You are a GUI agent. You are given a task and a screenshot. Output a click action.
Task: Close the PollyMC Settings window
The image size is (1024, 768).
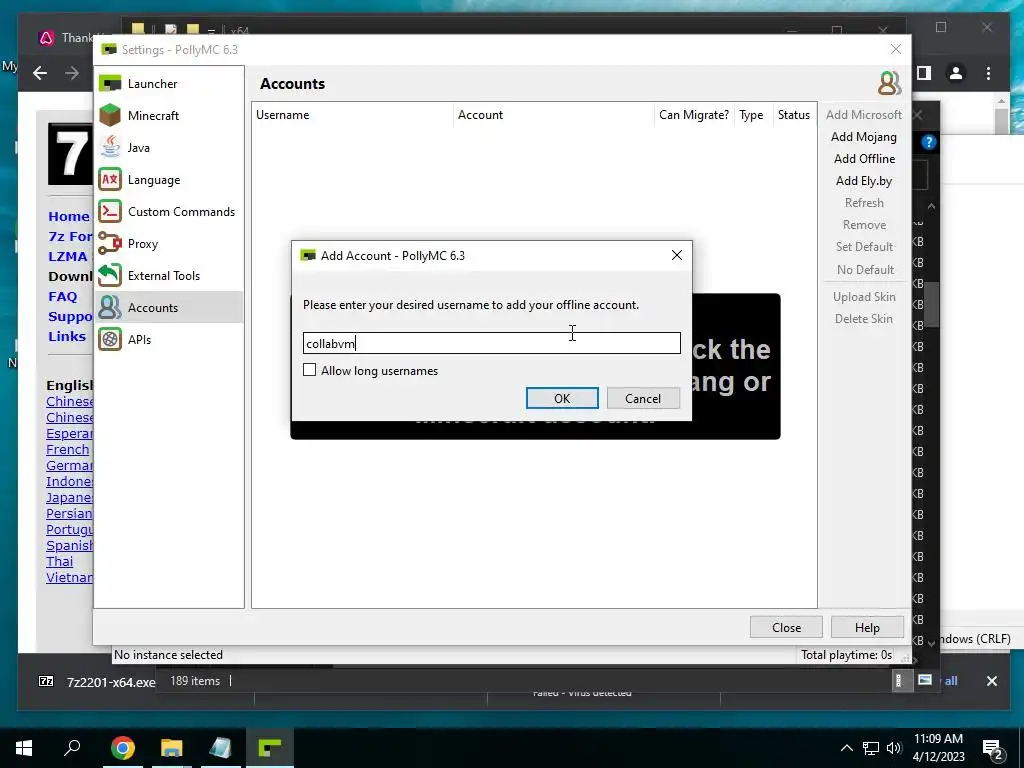(x=896, y=50)
